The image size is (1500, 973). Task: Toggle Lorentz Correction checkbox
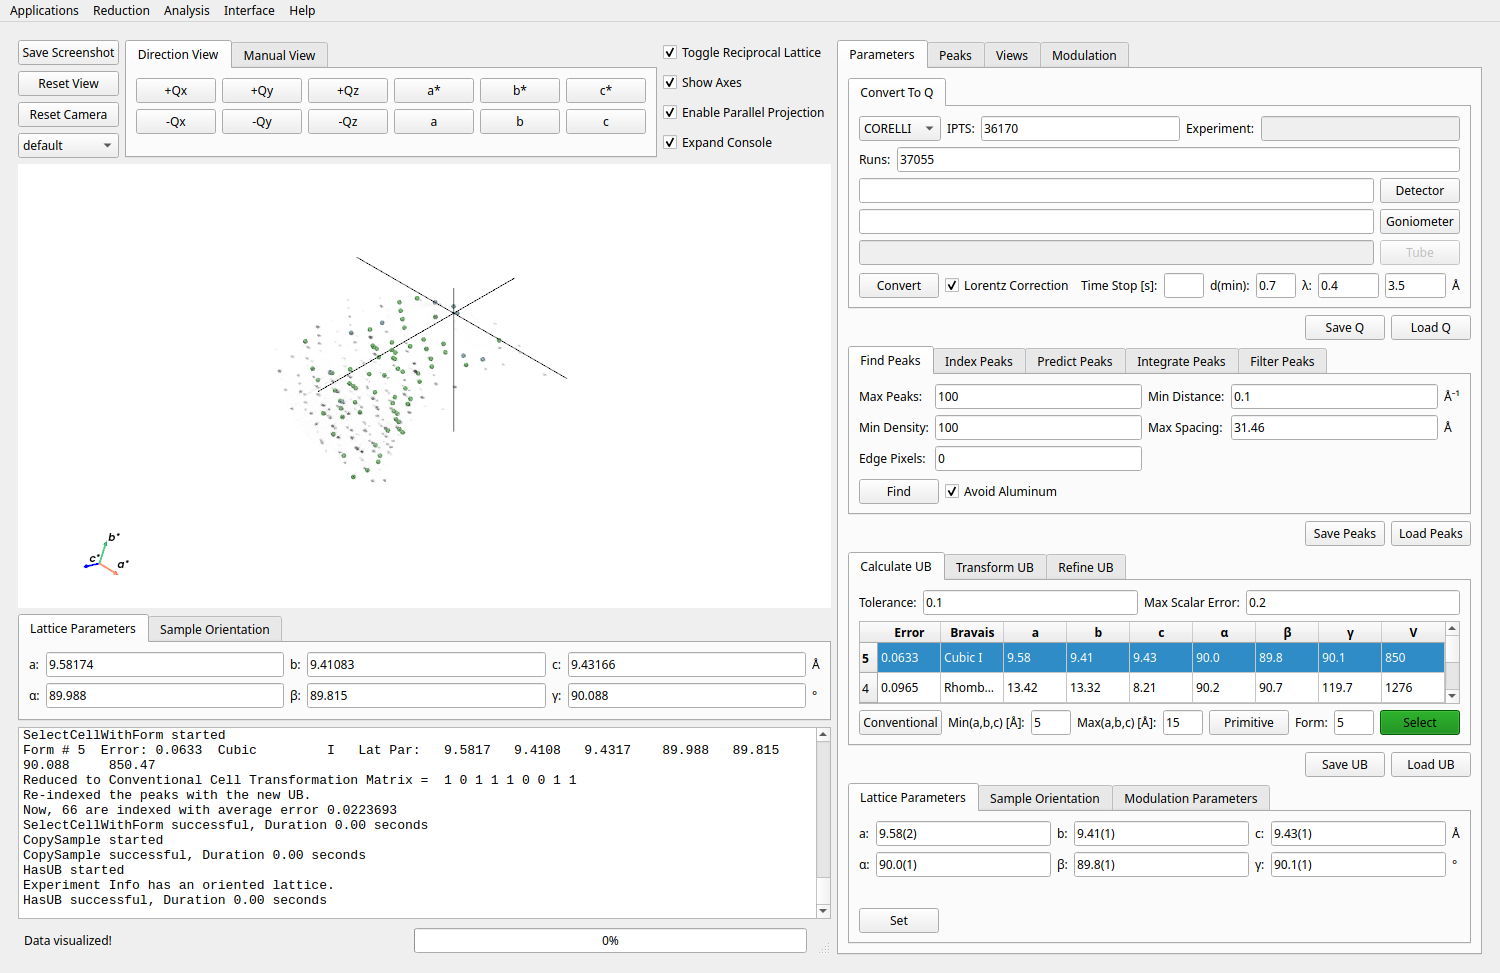(952, 285)
